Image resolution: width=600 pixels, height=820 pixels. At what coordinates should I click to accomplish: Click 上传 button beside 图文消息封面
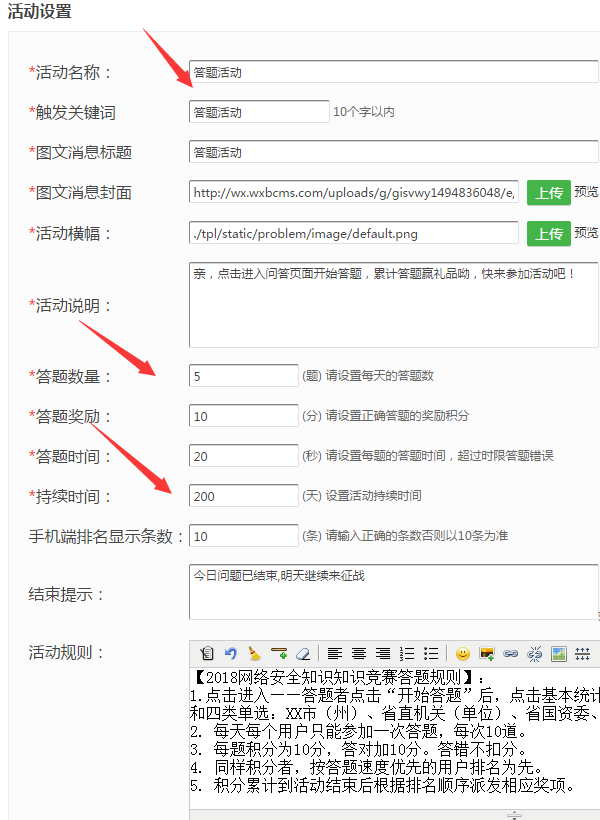[x=549, y=192]
